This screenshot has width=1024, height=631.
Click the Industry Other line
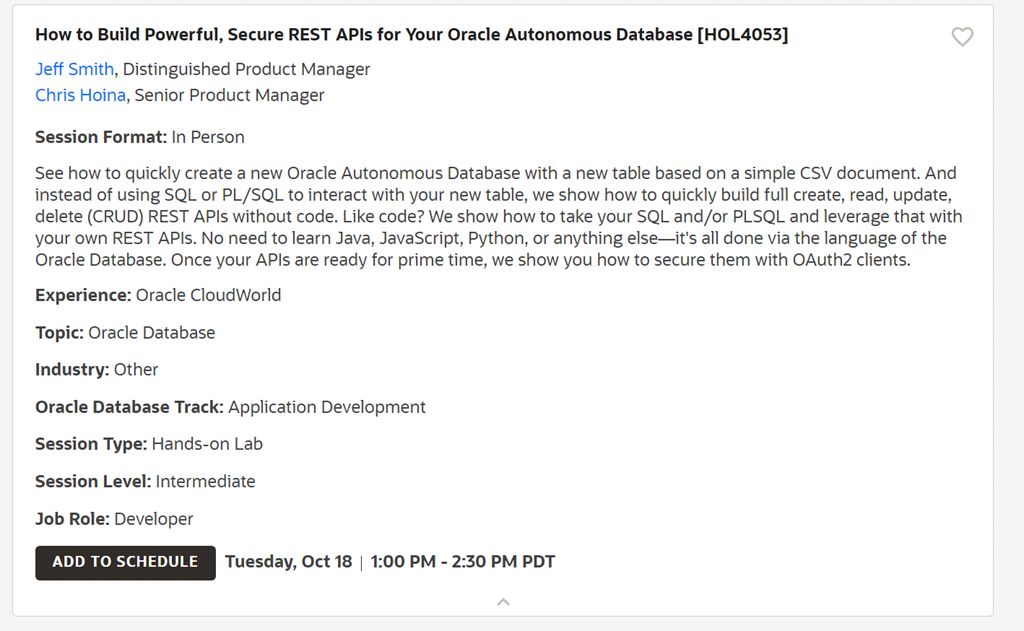[97, 369]
